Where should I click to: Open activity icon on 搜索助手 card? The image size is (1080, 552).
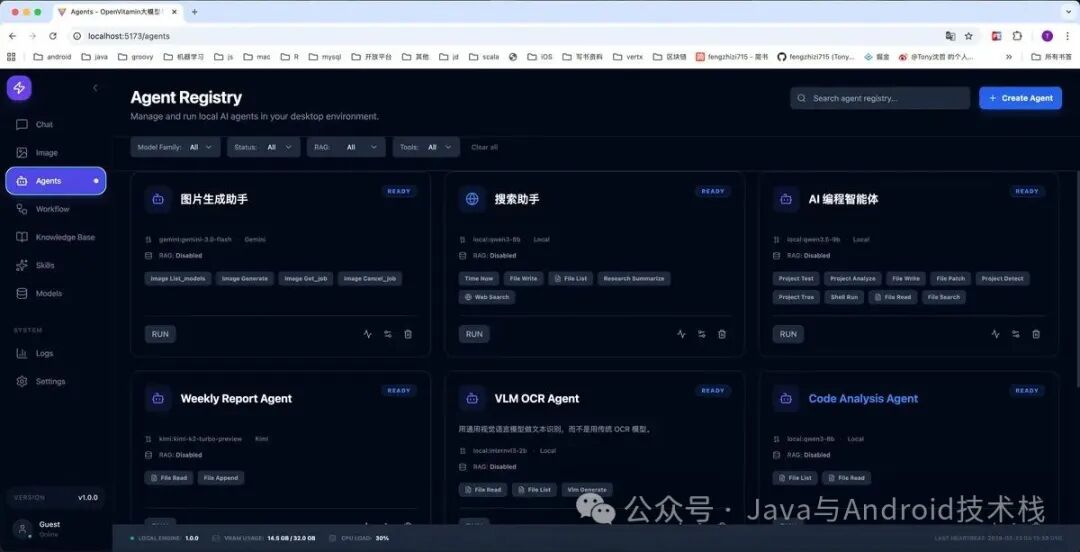(x=681, y=334)
